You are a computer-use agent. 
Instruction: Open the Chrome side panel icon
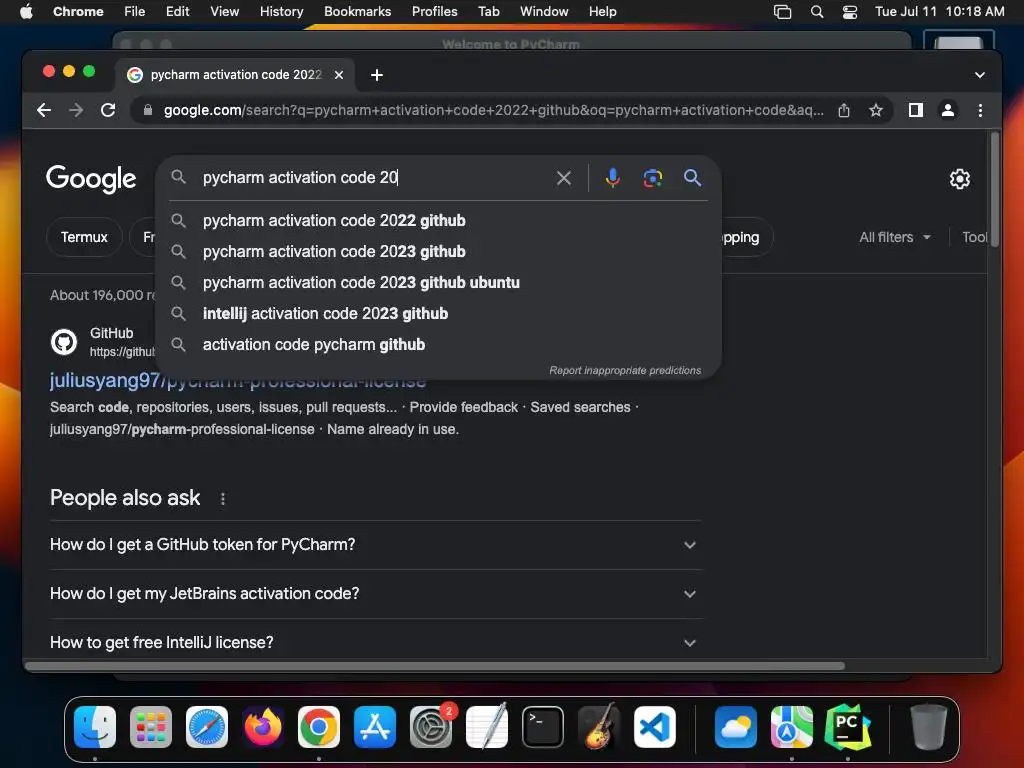916,110
